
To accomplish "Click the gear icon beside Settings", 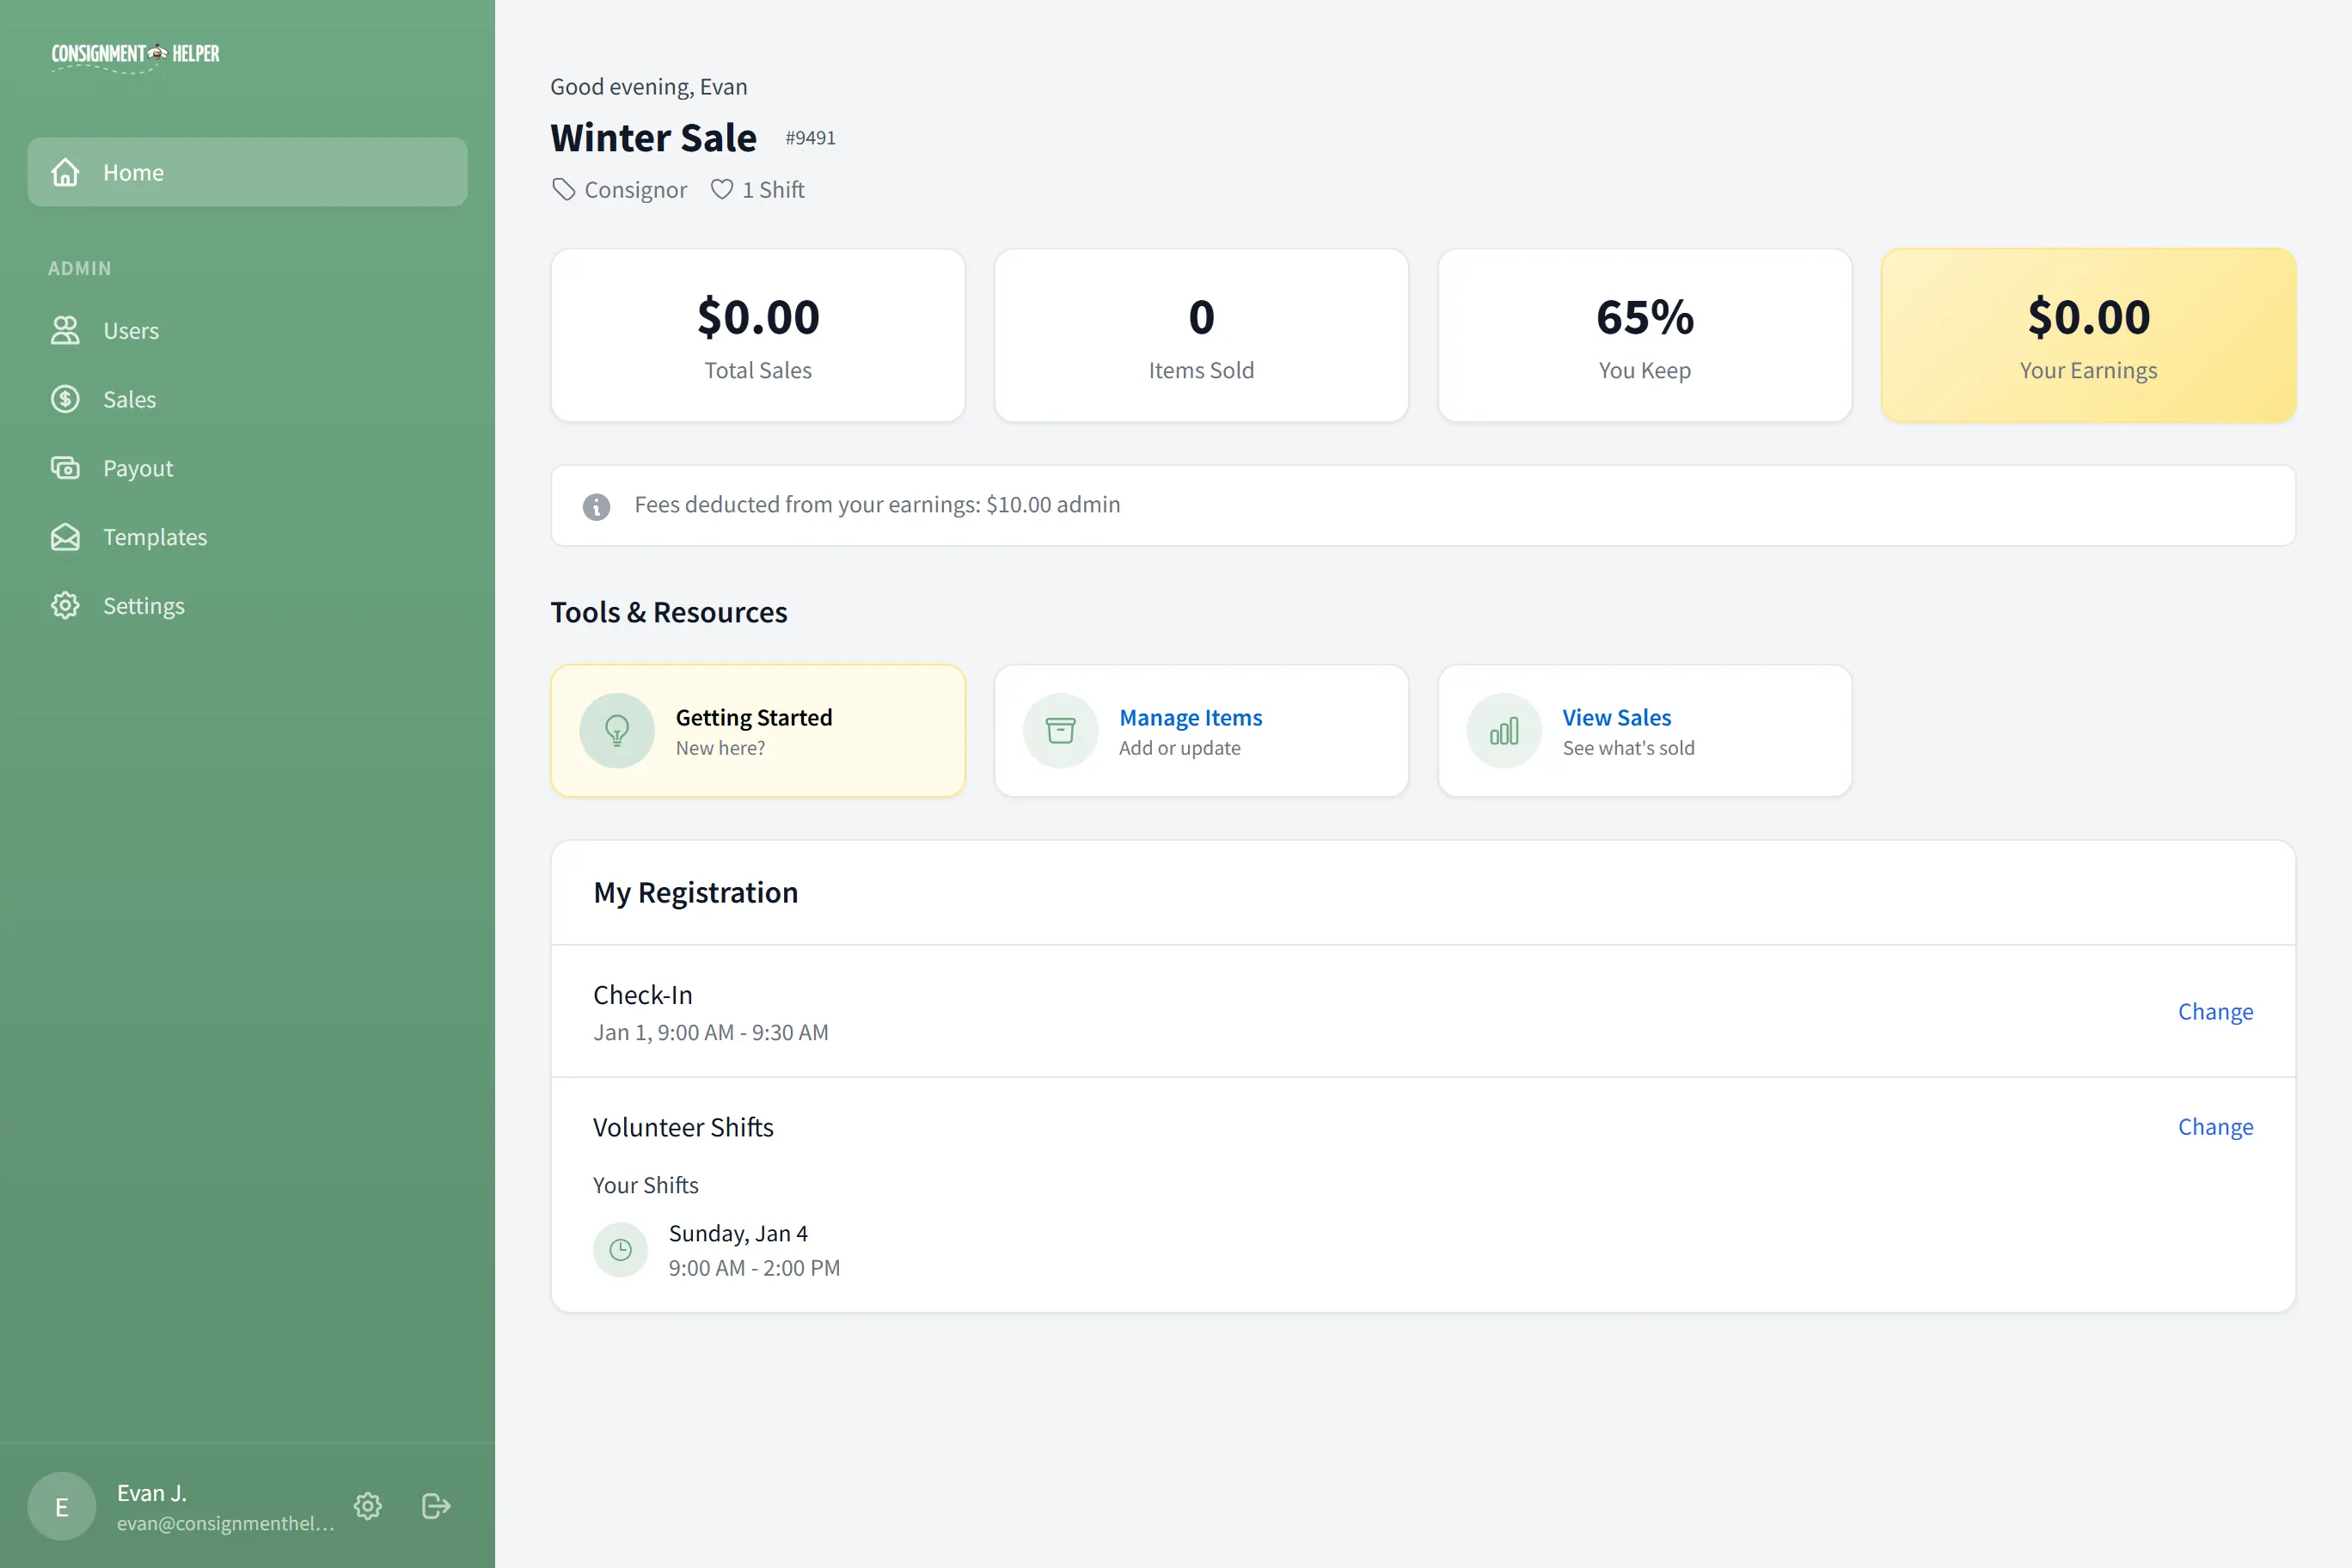I will [x=65, y=605].
